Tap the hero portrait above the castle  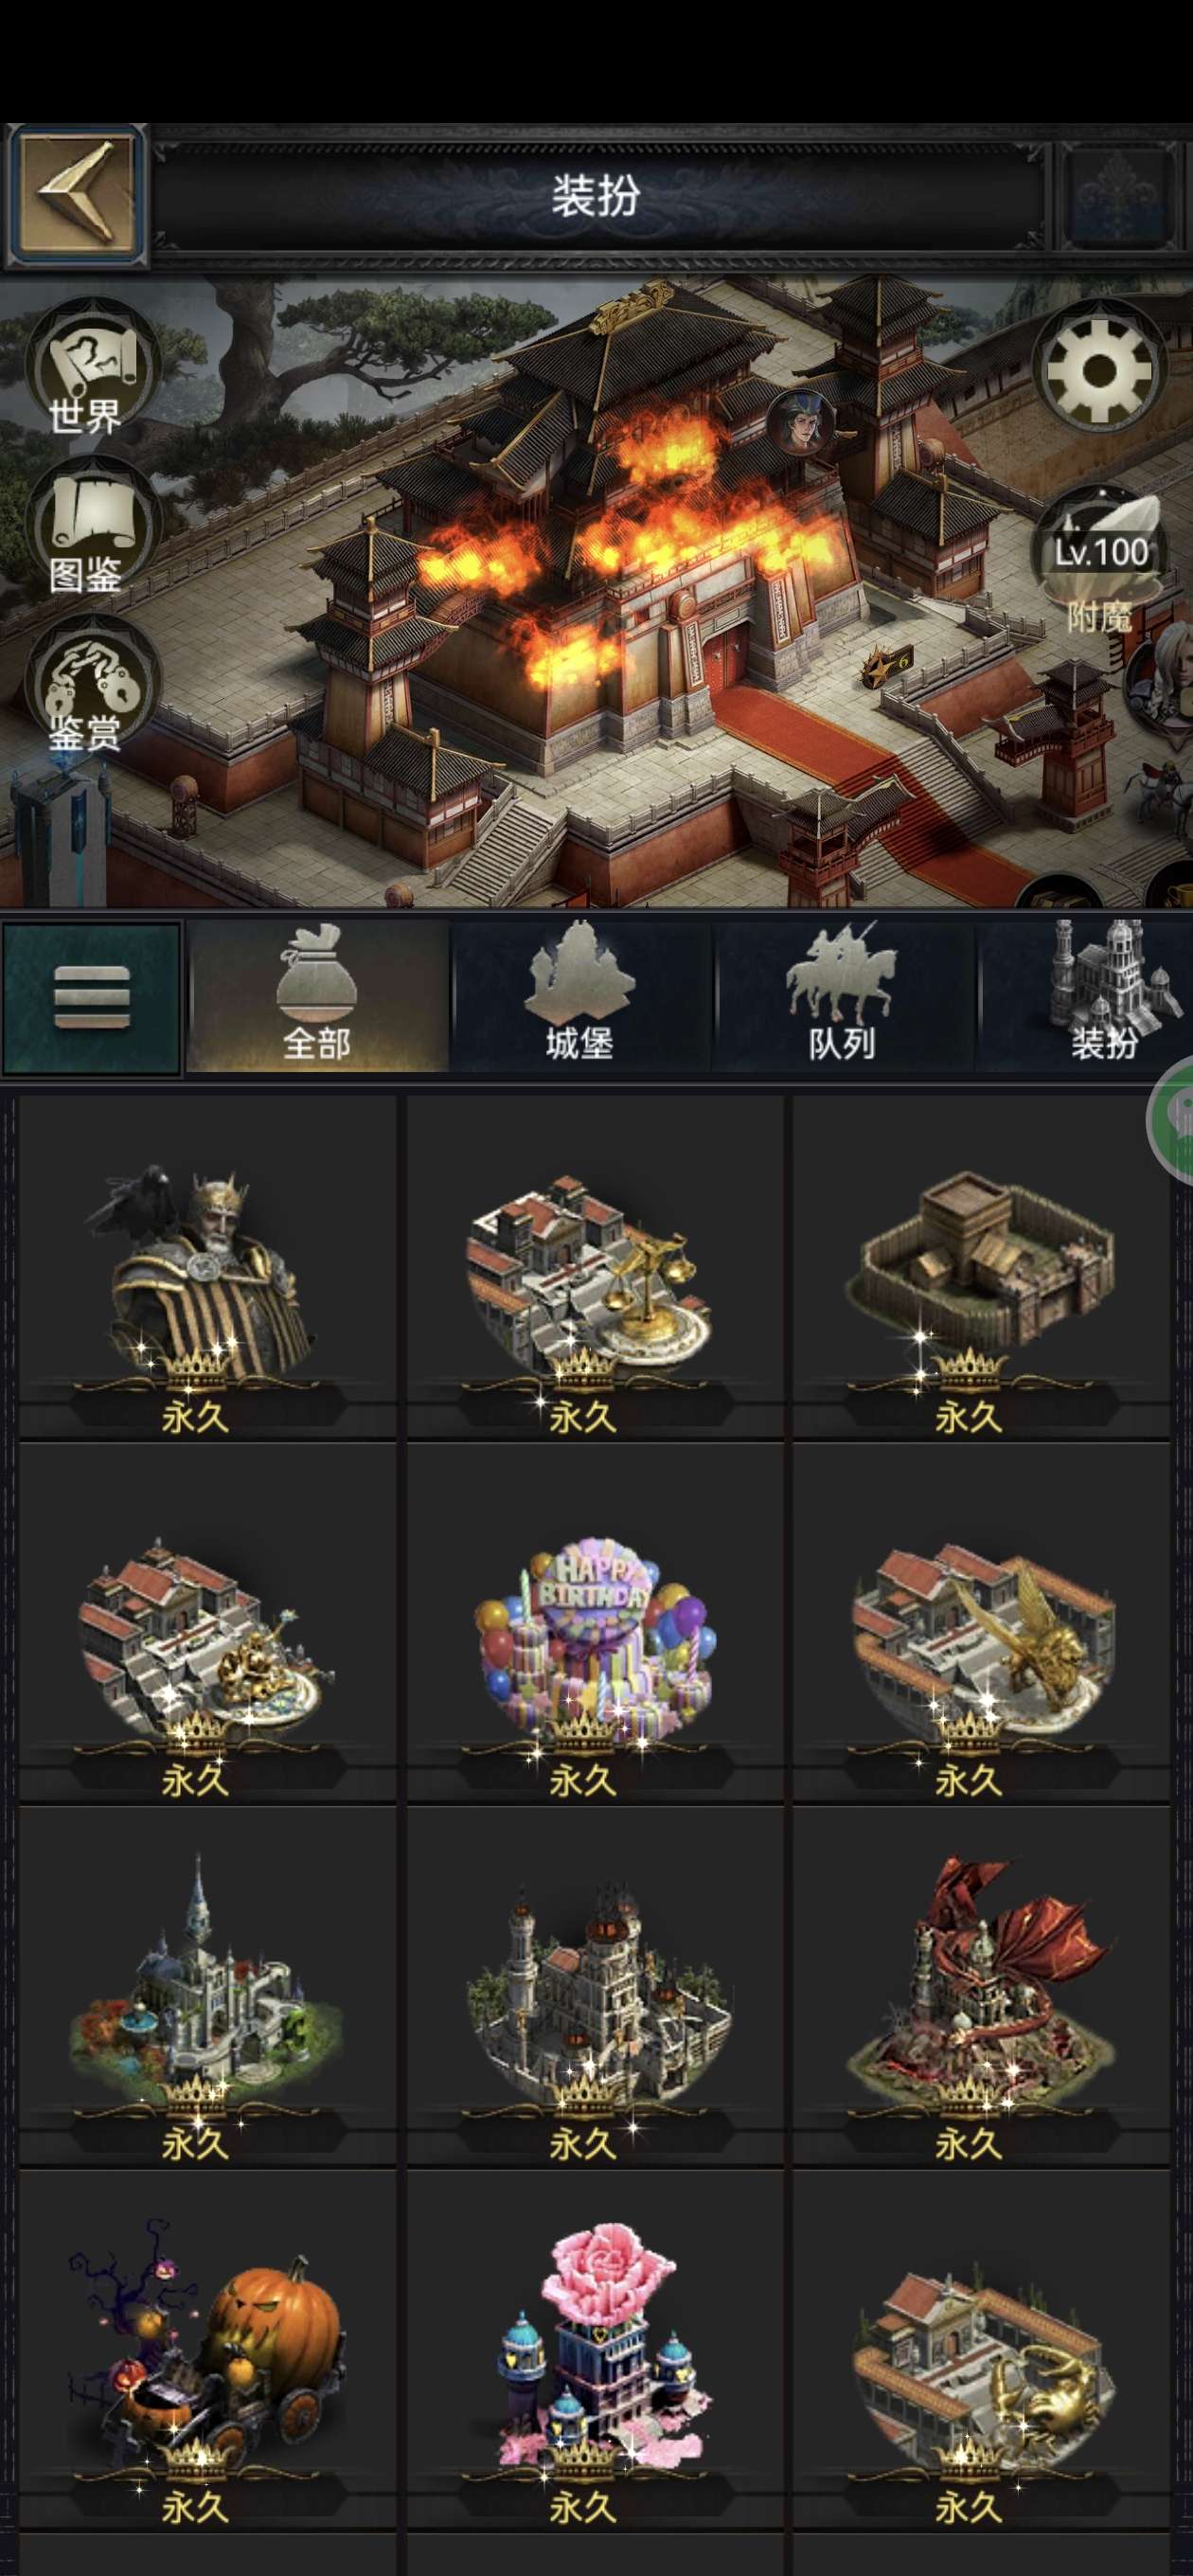(802, 422)
